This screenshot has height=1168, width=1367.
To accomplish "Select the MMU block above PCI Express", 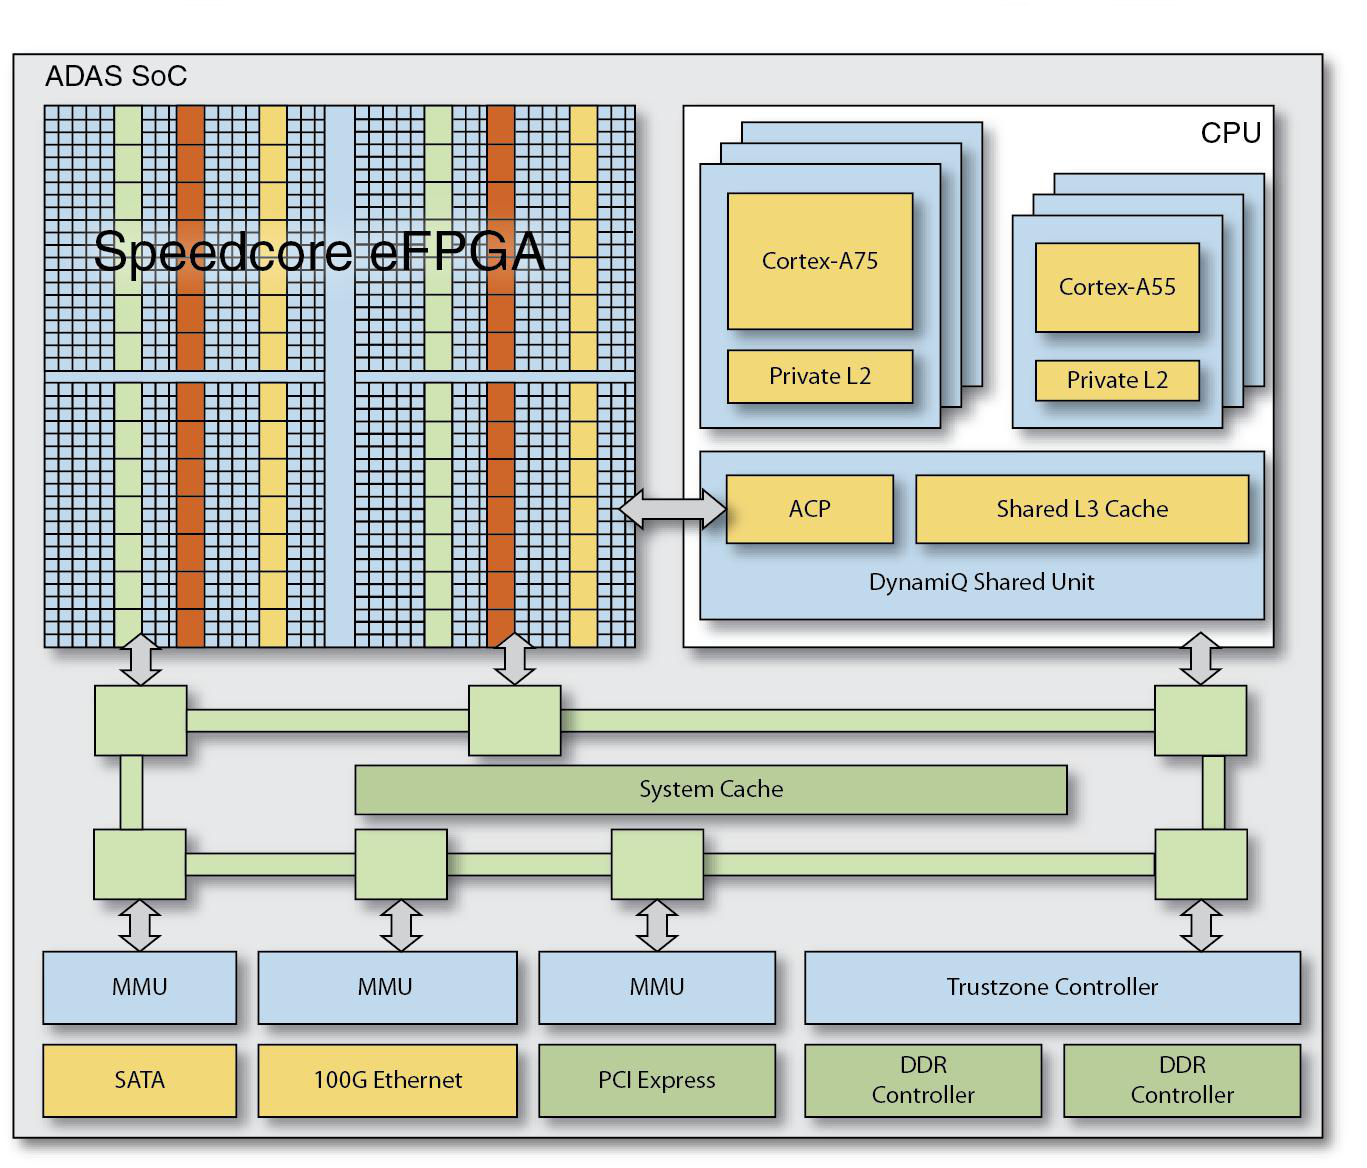I will click(657, 988).
